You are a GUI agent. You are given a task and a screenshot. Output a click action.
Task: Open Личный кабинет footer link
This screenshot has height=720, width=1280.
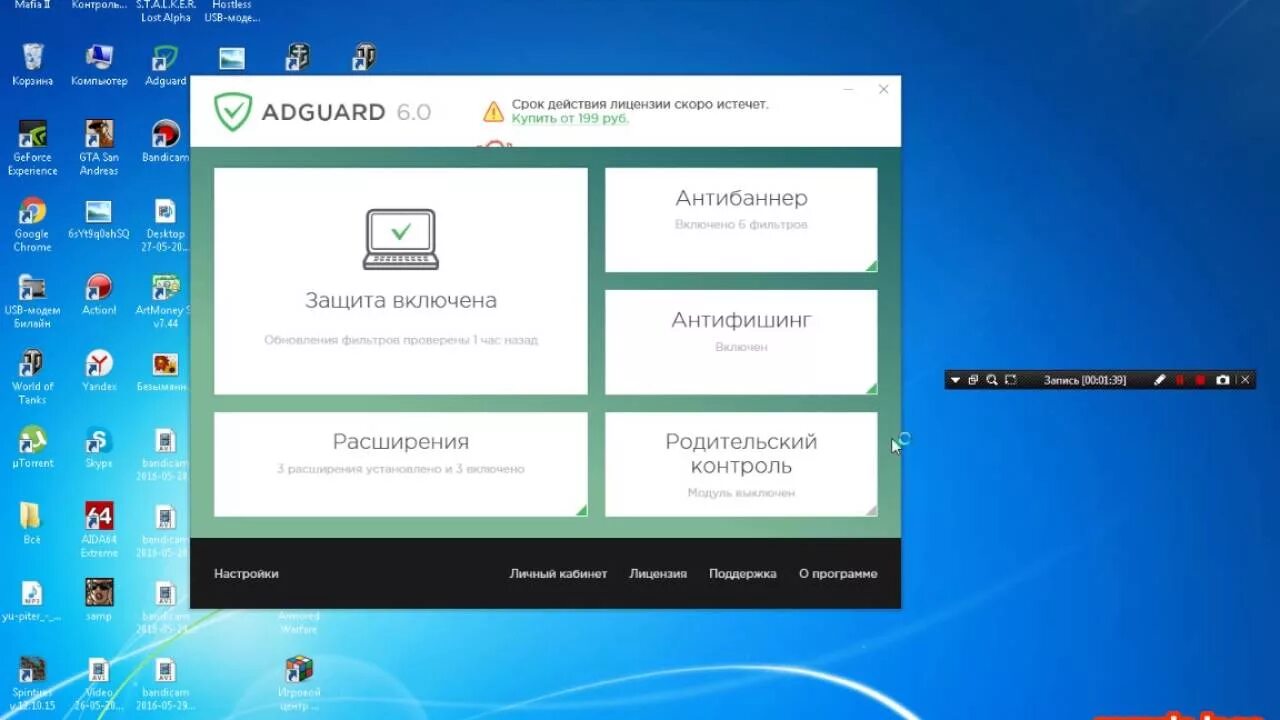coord(558,574)
